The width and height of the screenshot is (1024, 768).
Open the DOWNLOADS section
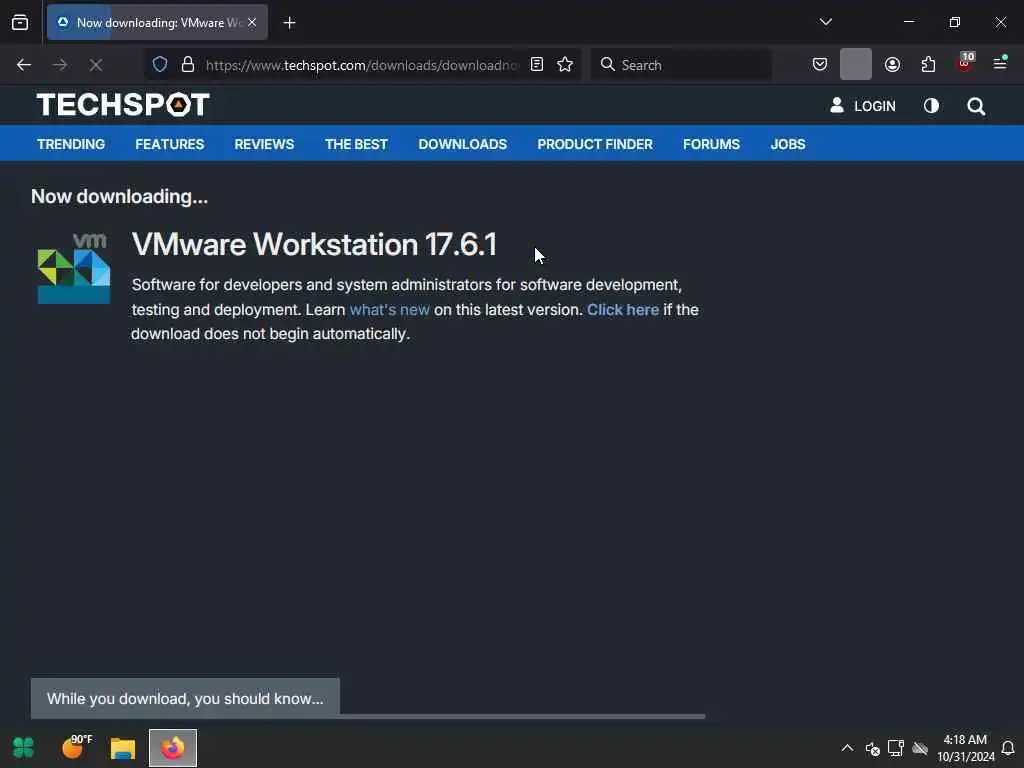tap(462, 144)
